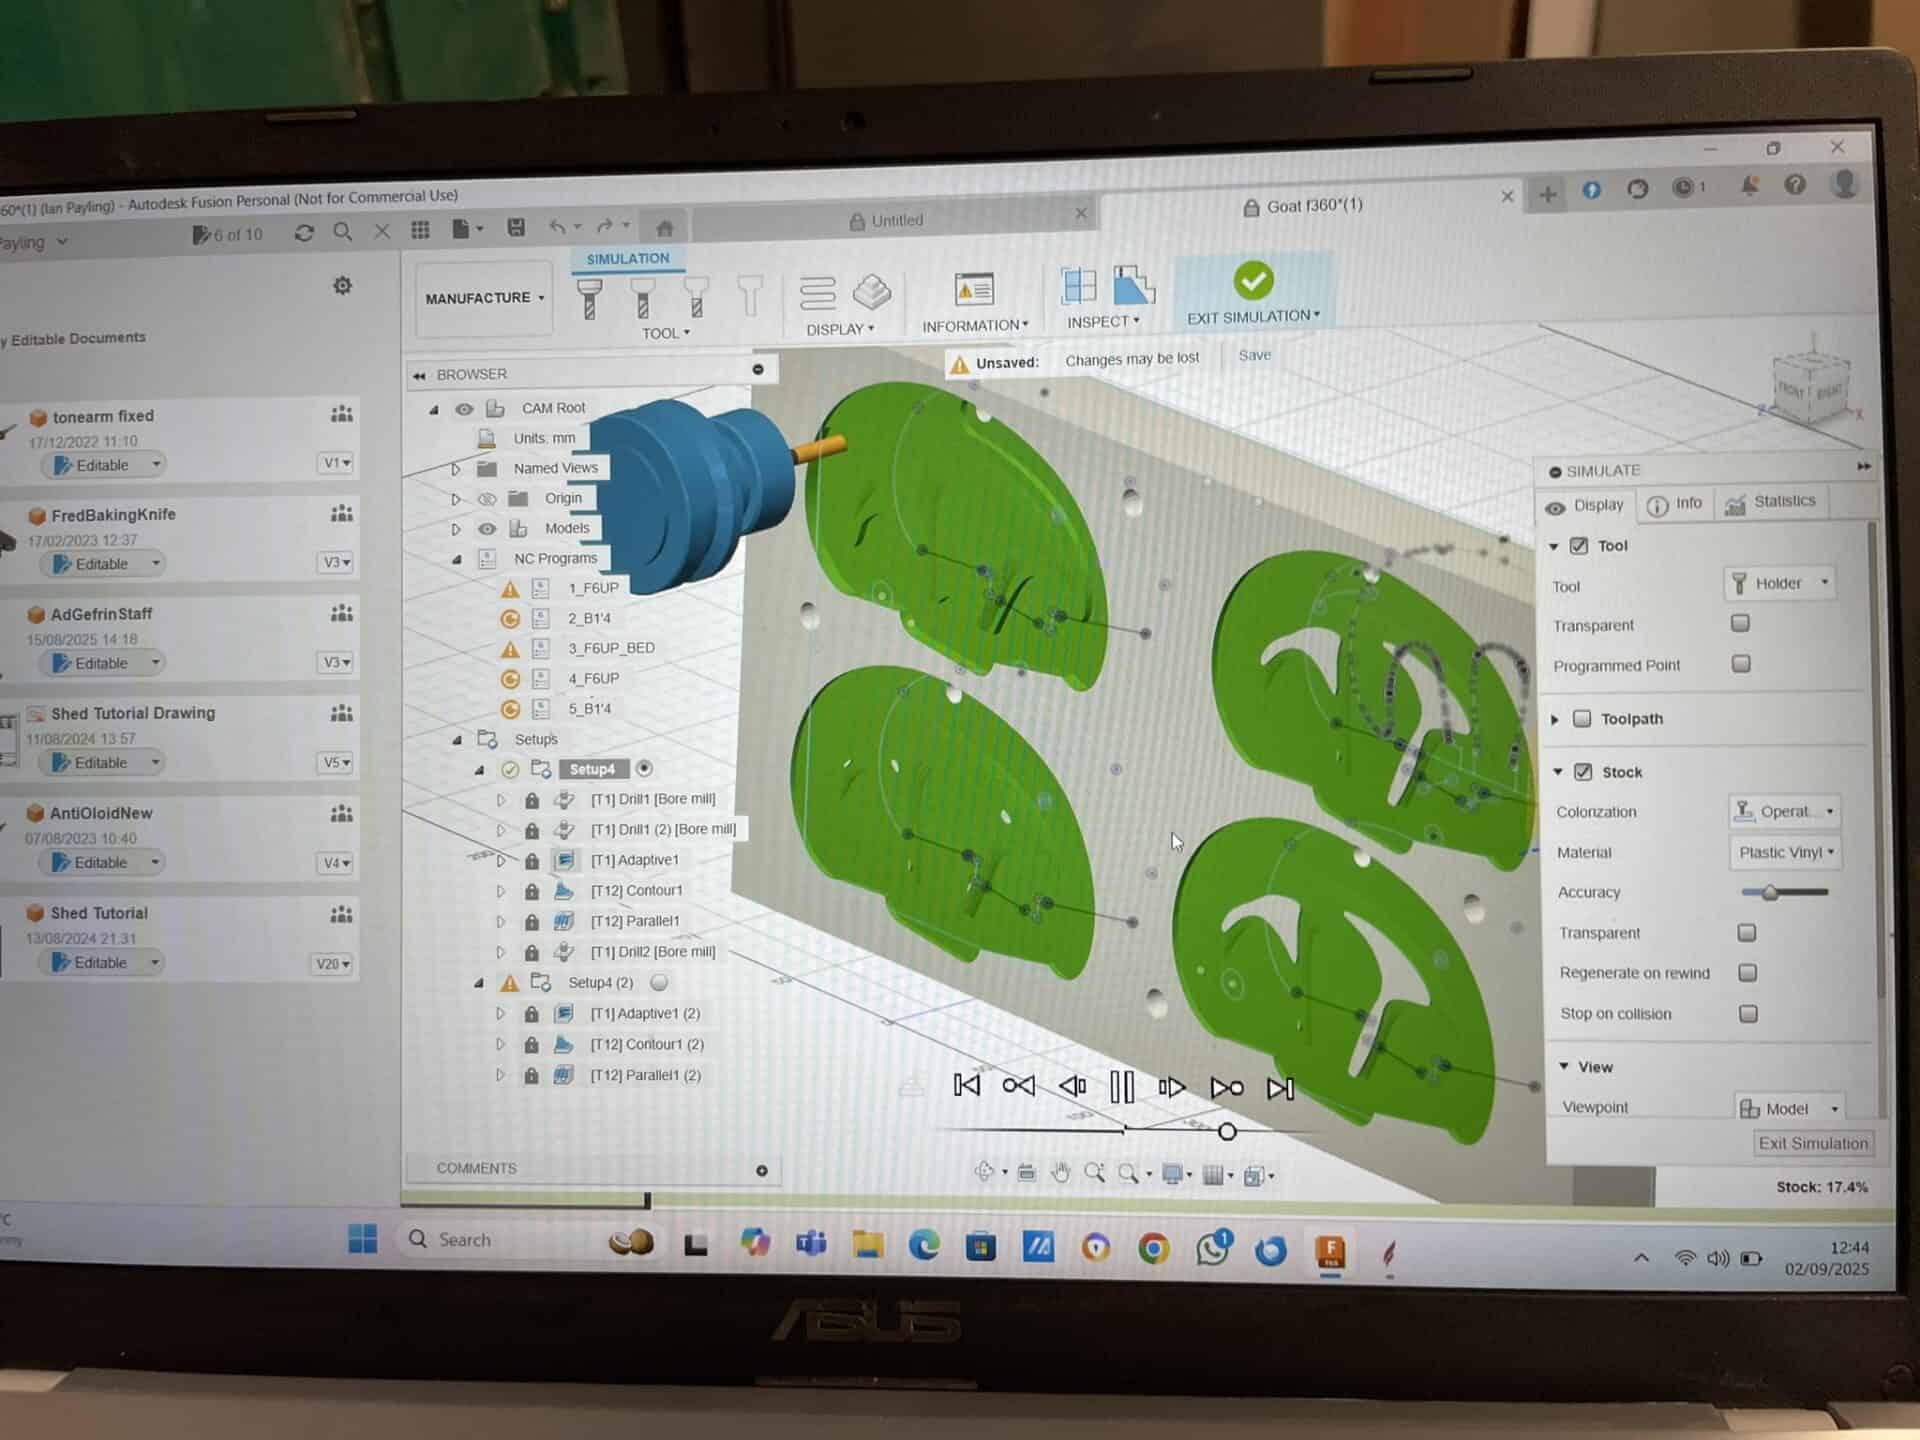Select the Pan hand tool
Image resolution: width=1920 pixels, height=1440 pixels.
click(x=1060, y=1173)
